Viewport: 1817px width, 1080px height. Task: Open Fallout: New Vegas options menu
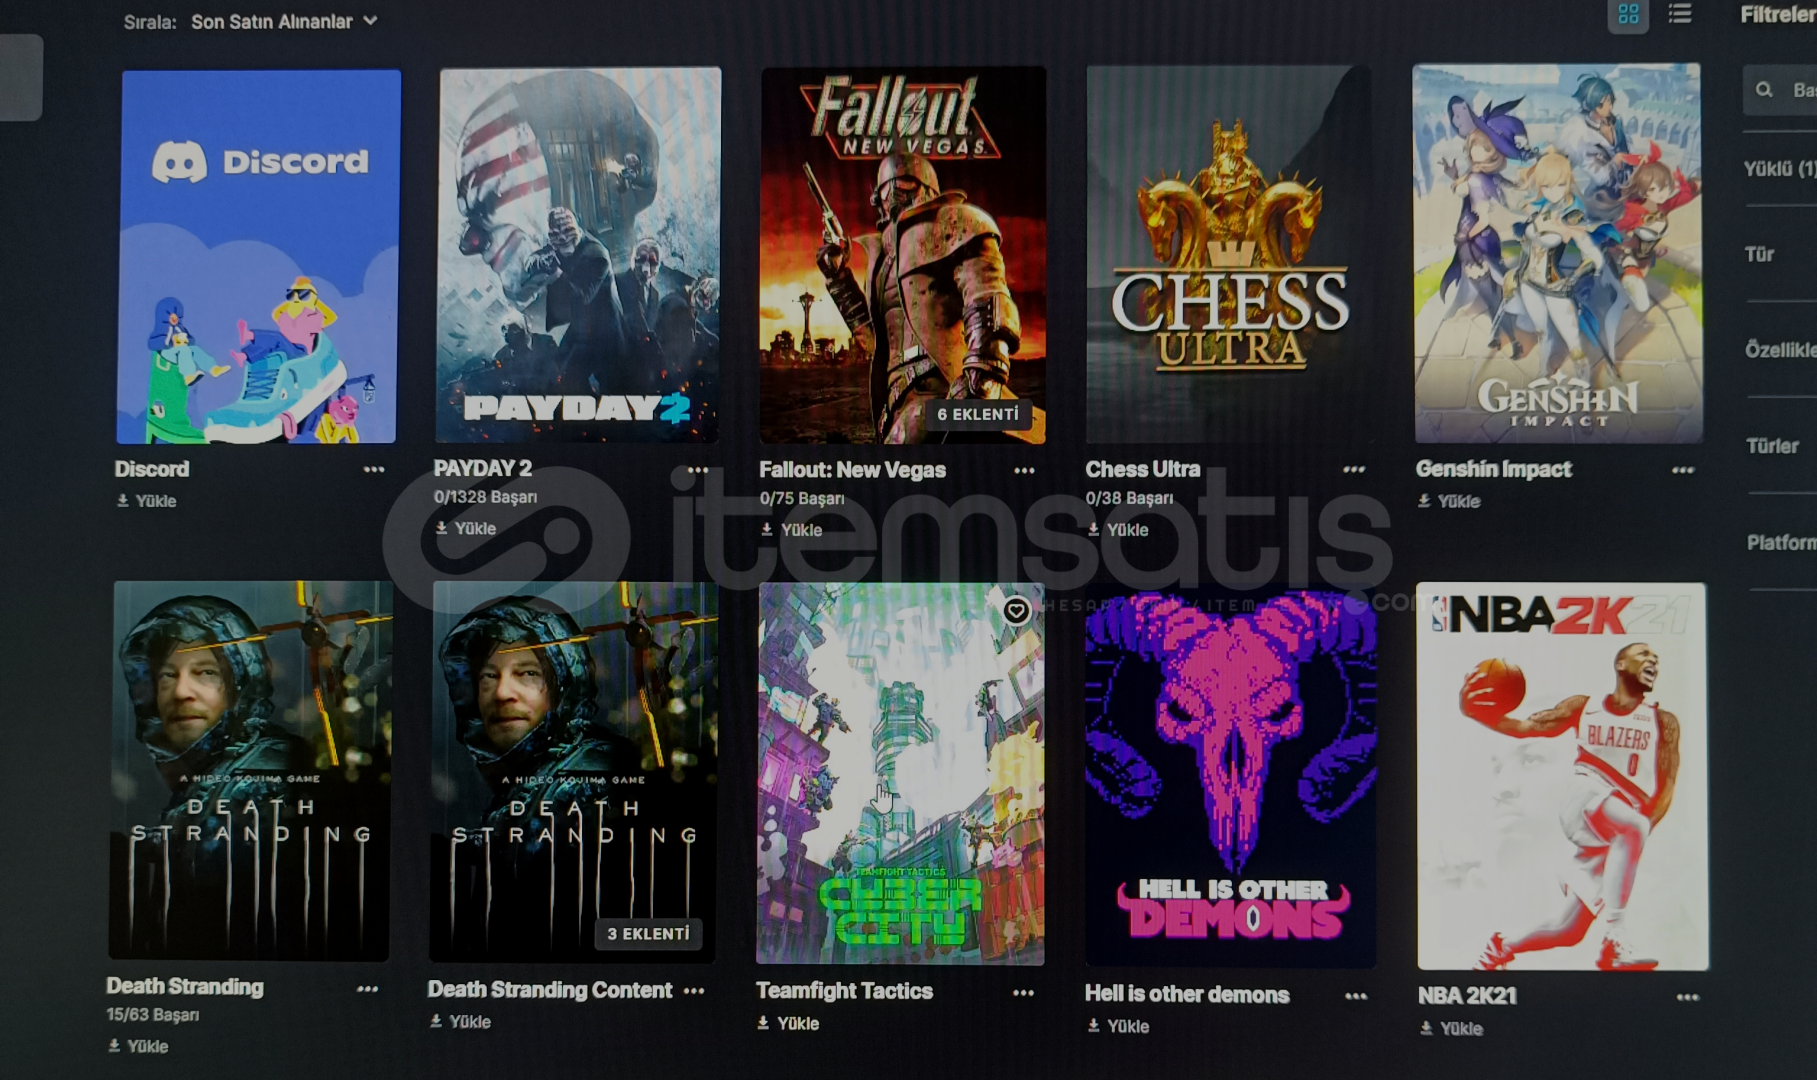coord(1024,471)
